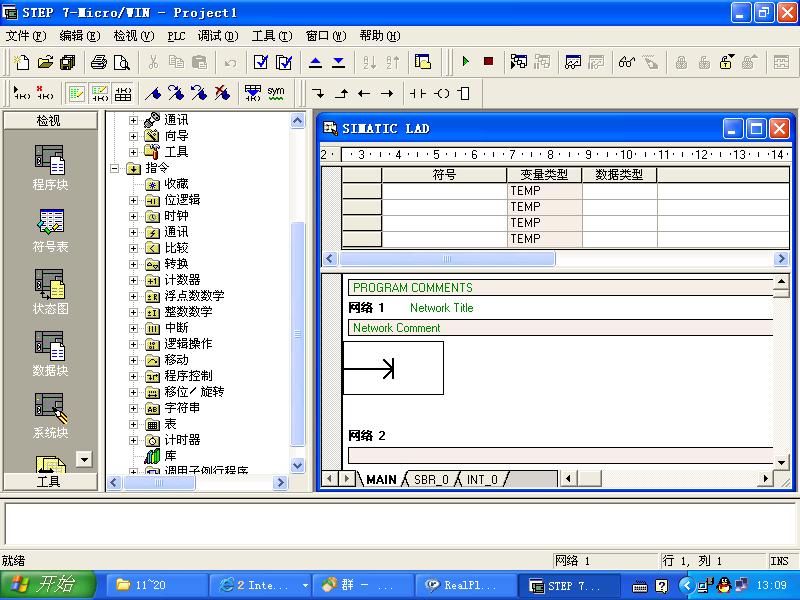Open the RealPlayer taskbar button
The height and width of the screenshot is (600, 800).
click(x=465, y=585)
